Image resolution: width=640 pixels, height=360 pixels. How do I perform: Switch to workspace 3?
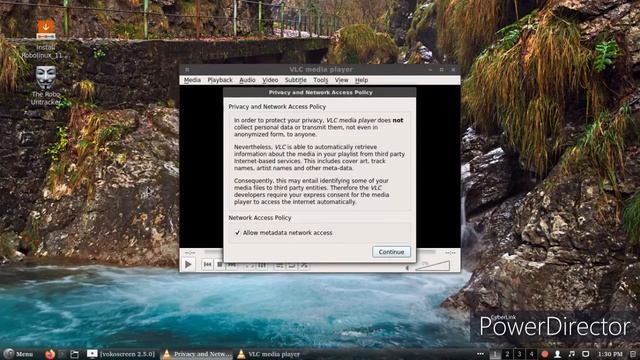point(519,354)
